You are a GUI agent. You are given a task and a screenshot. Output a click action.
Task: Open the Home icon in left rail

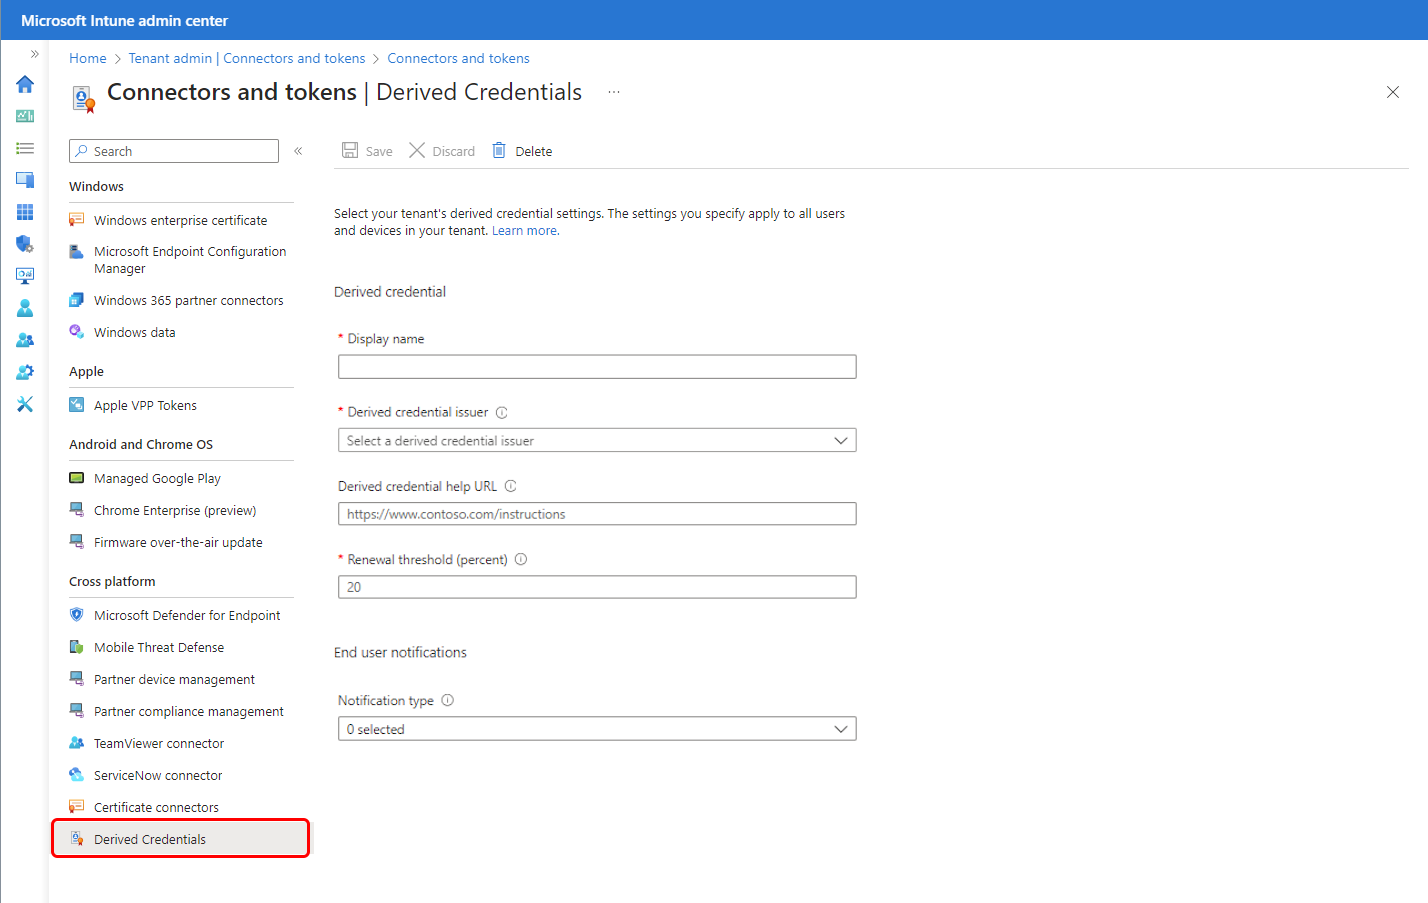pos(25,84)
